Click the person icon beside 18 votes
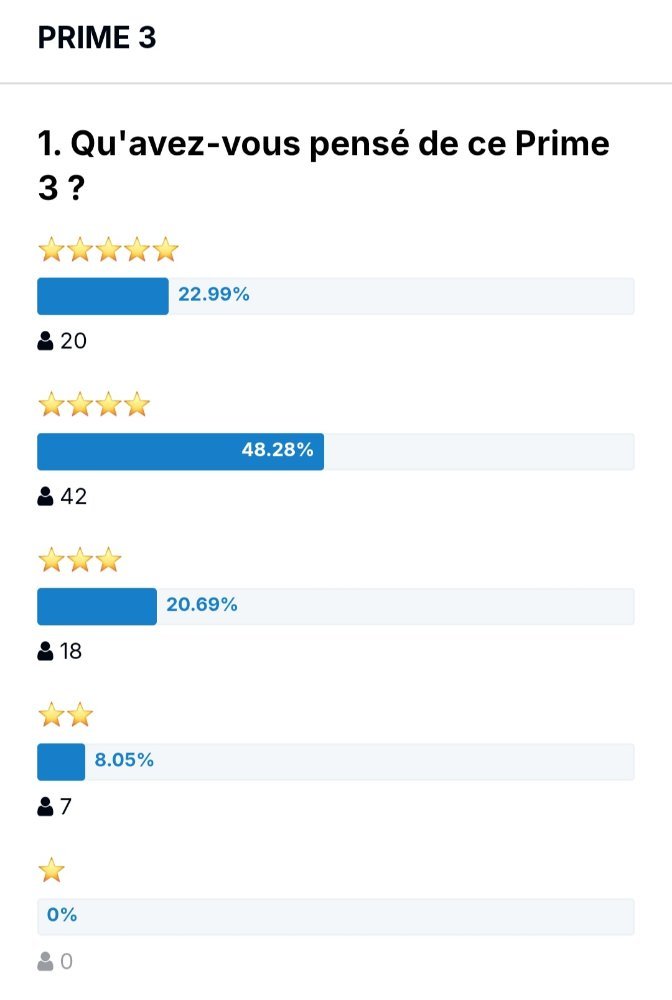 point(45,651)
